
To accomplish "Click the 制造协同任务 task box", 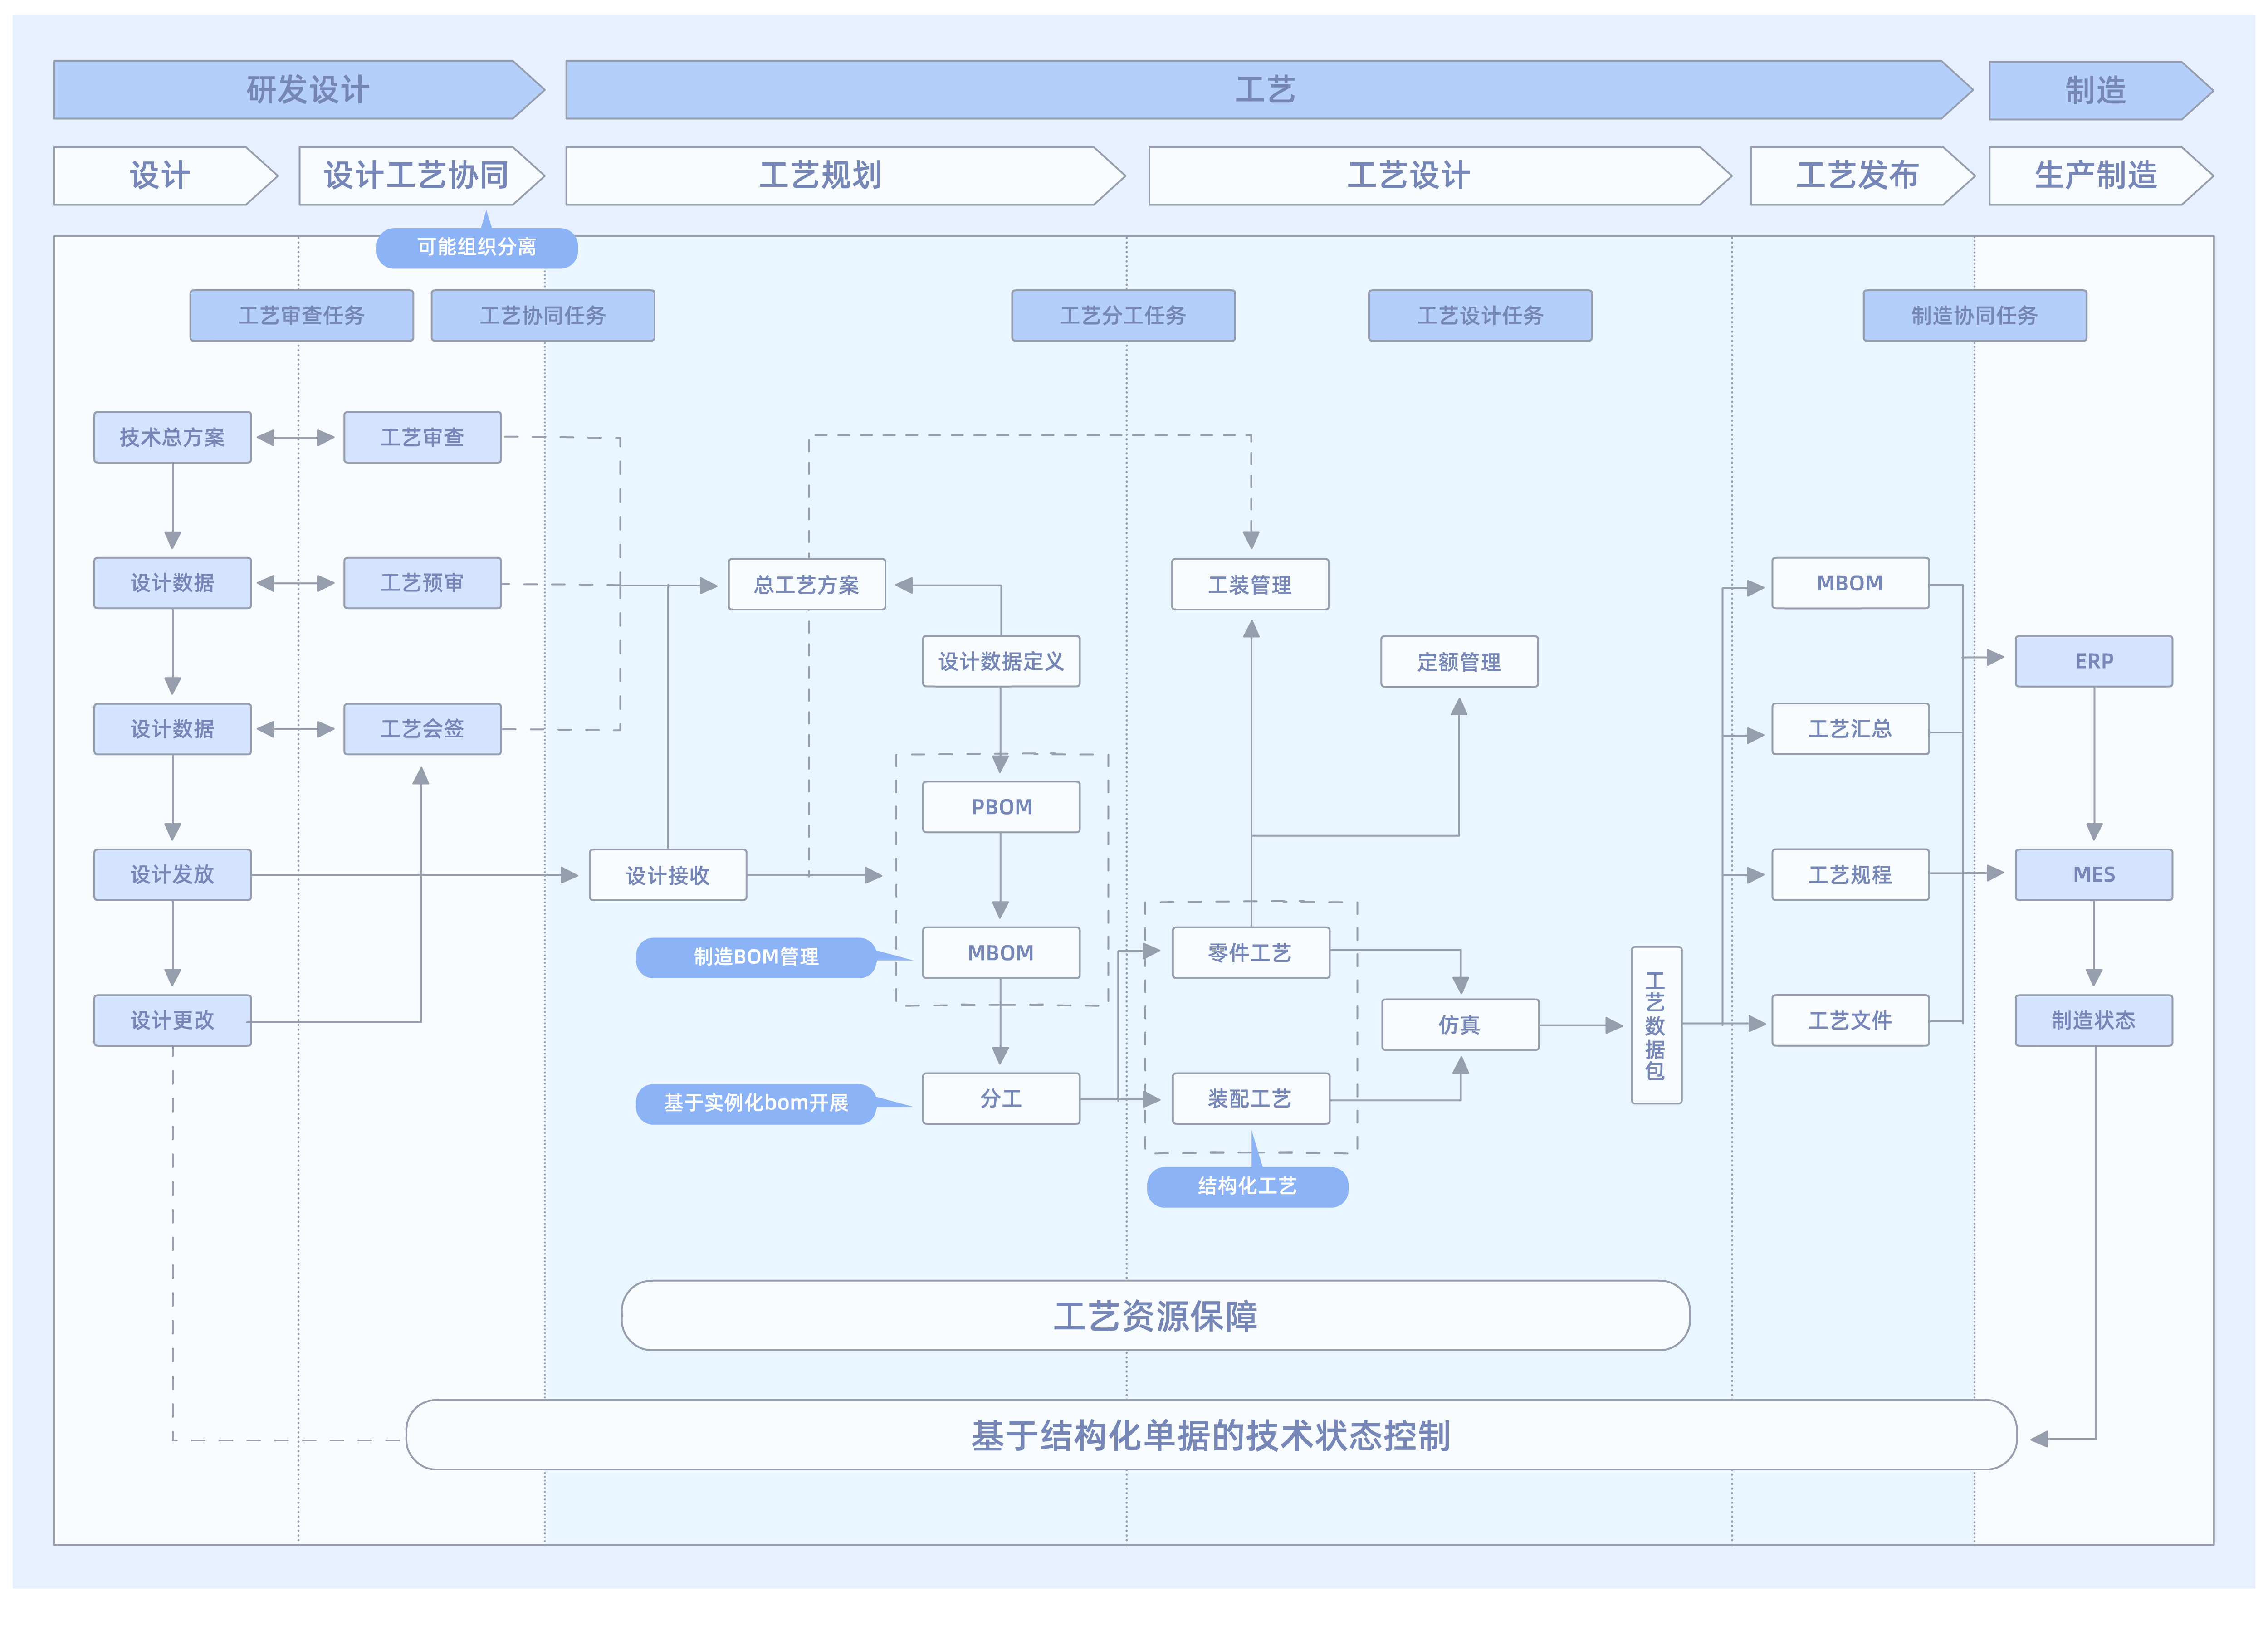I will tap(1973, 316).
